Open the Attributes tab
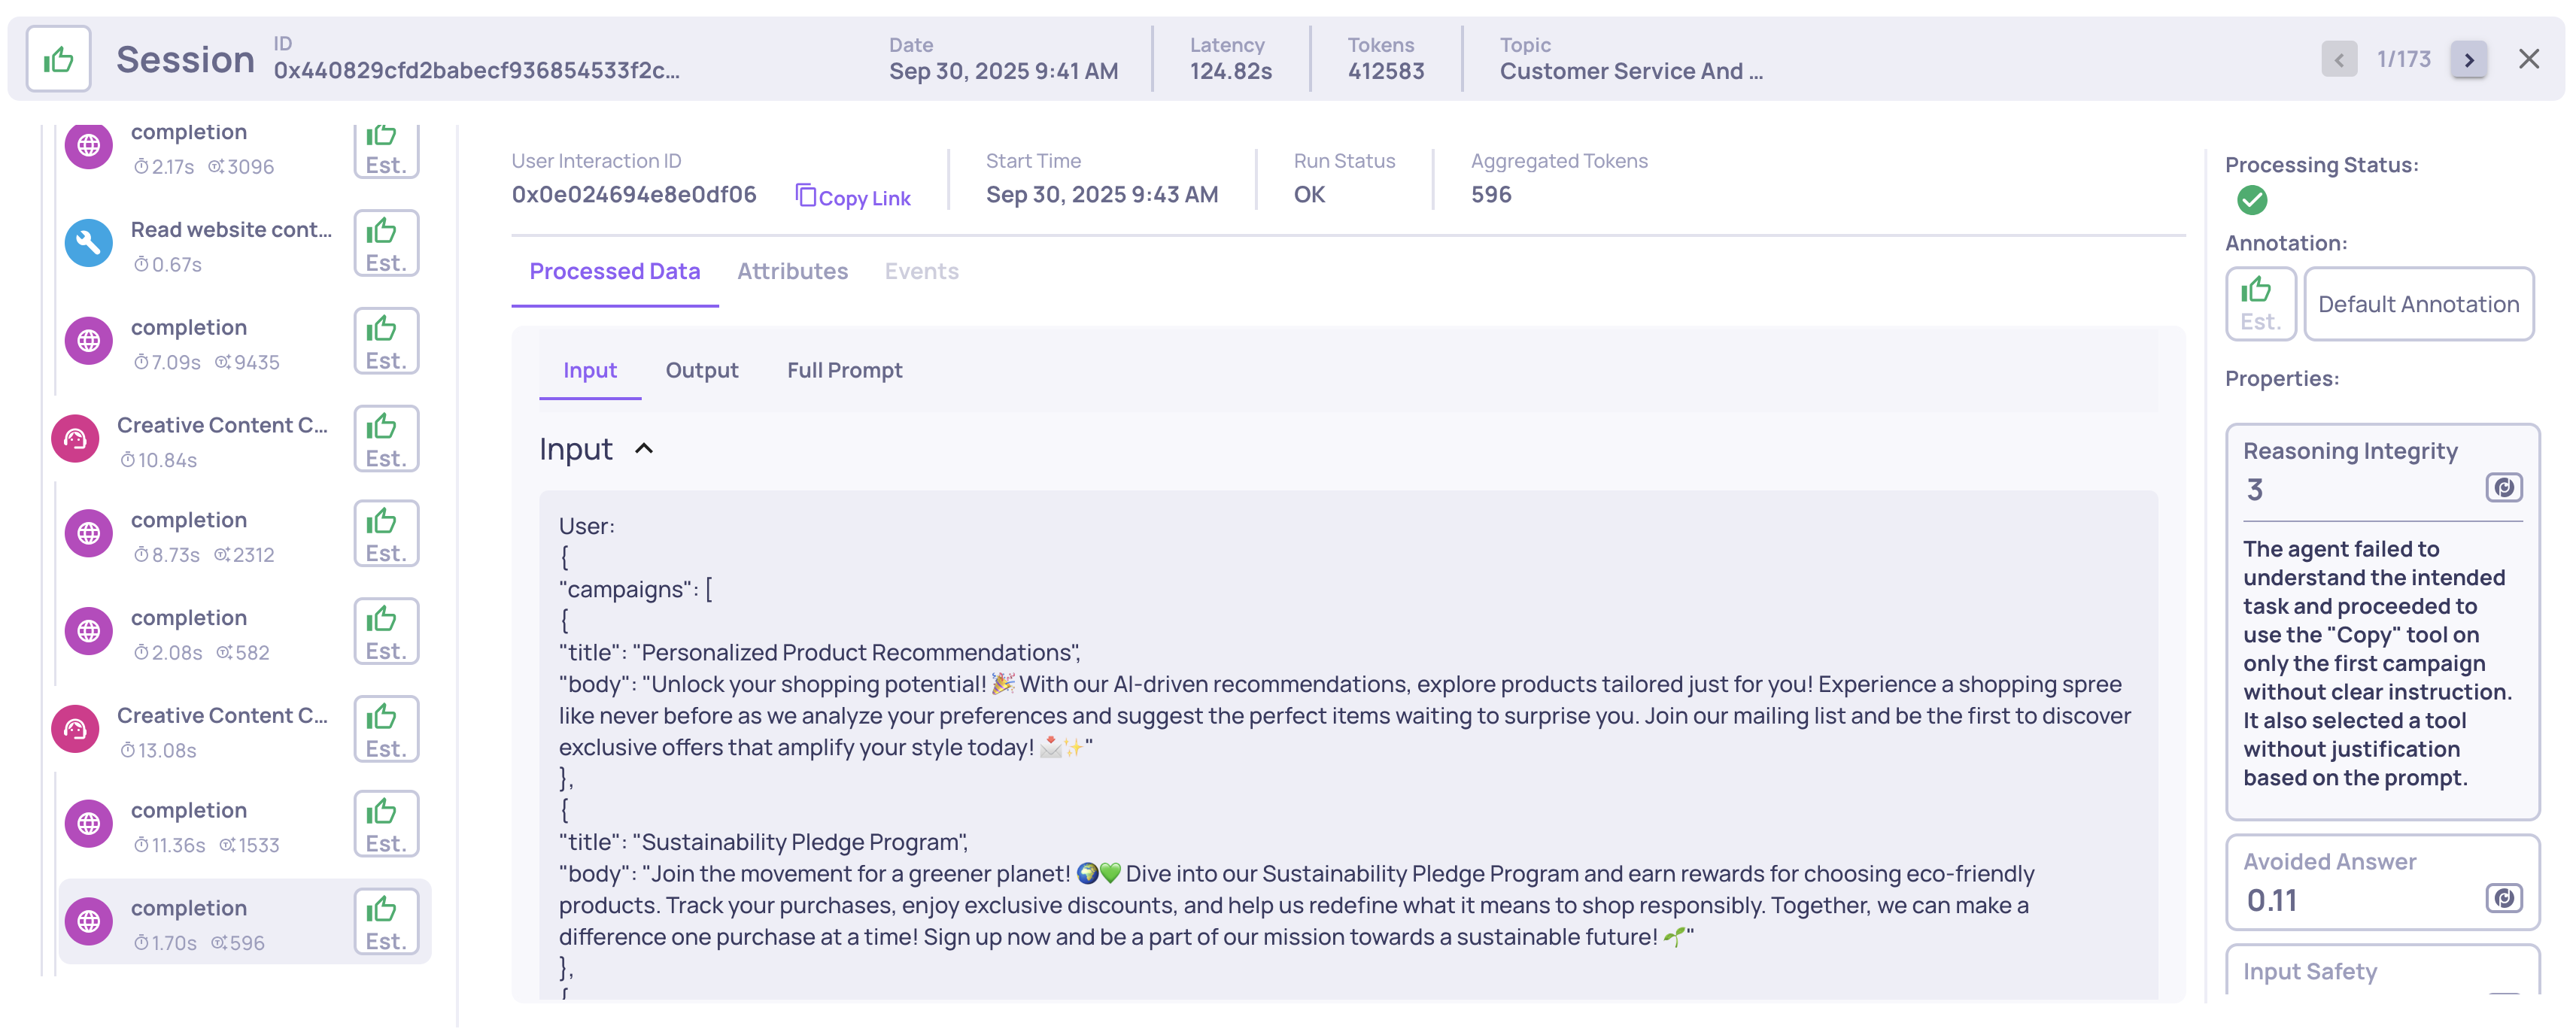 pos(793,271)
